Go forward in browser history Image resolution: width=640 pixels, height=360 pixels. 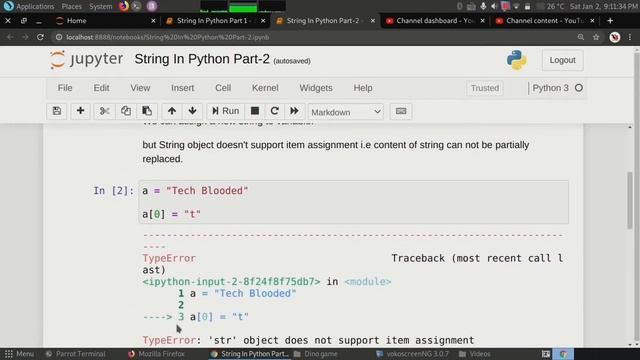(25, 37)
